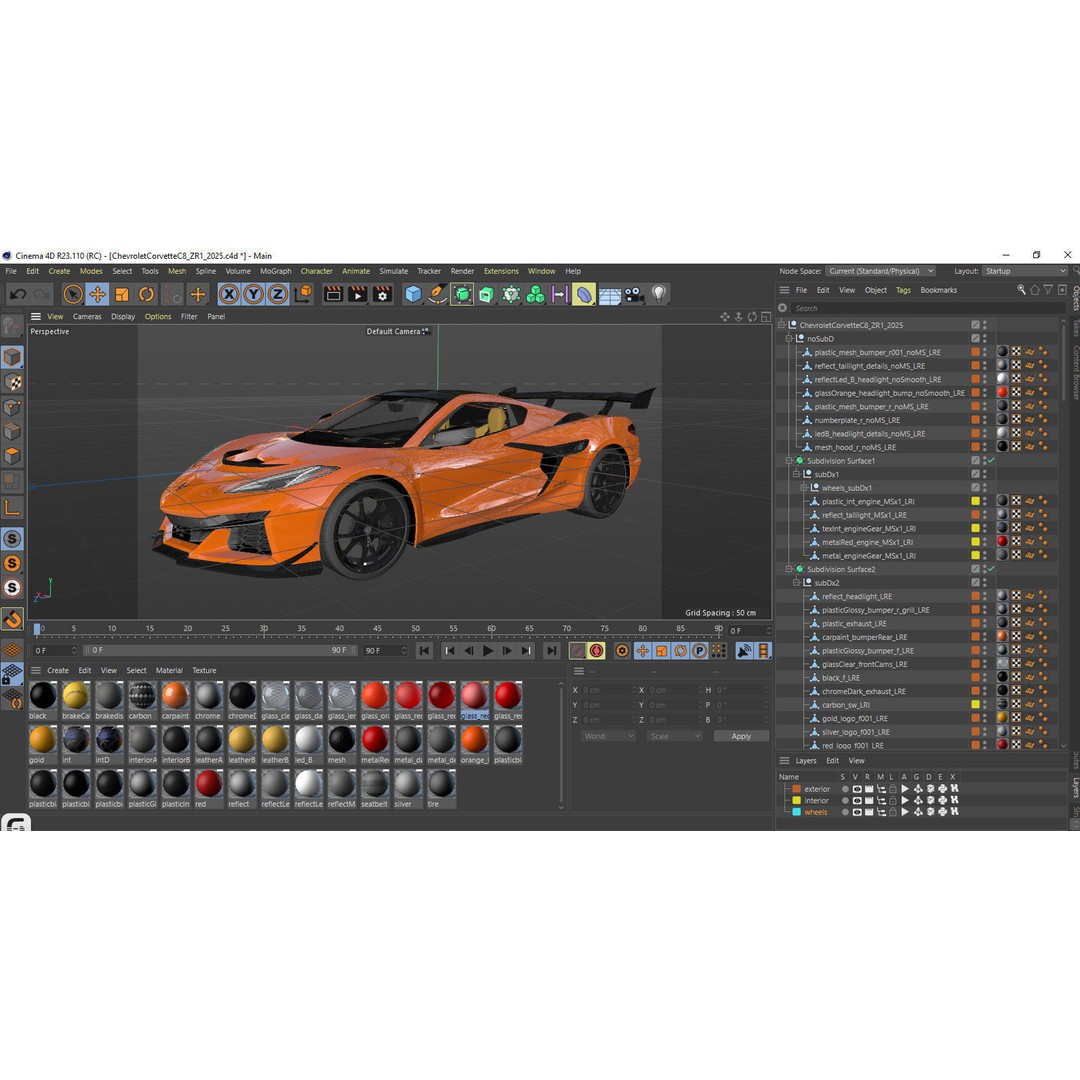Open the Layout Startup dropdown

pos(1024,271)
